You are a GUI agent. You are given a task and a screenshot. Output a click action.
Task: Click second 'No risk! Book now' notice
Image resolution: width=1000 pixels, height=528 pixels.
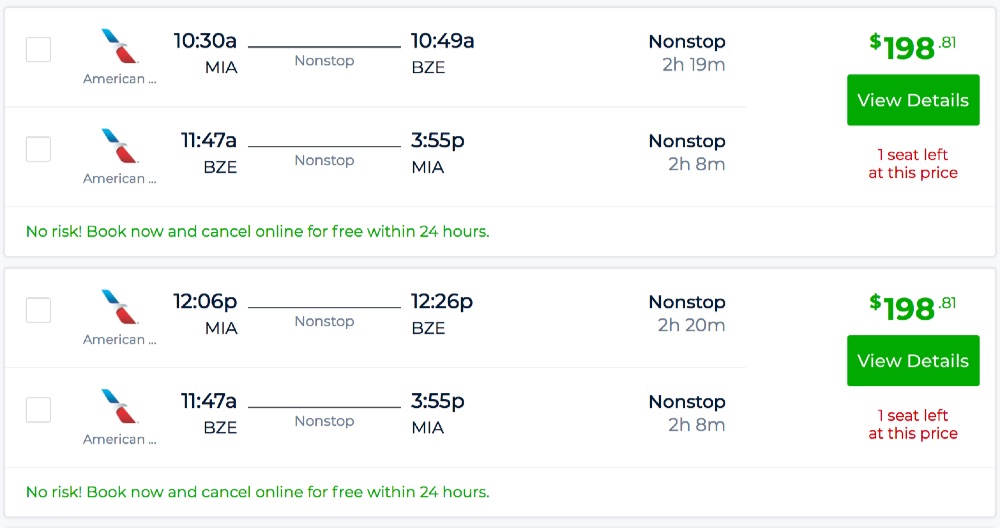[x=257, y=492]
